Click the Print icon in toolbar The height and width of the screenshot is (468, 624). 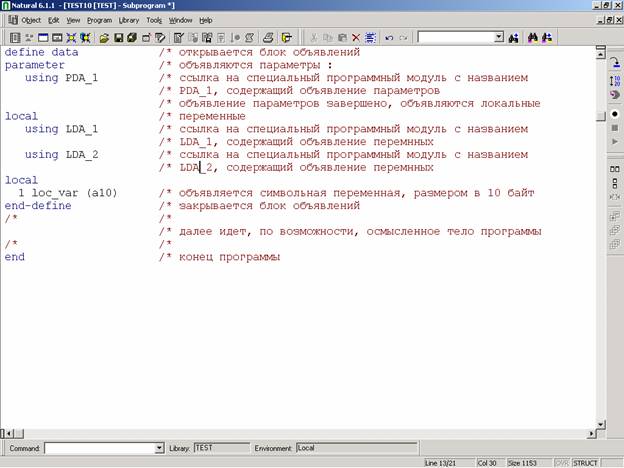267,37
